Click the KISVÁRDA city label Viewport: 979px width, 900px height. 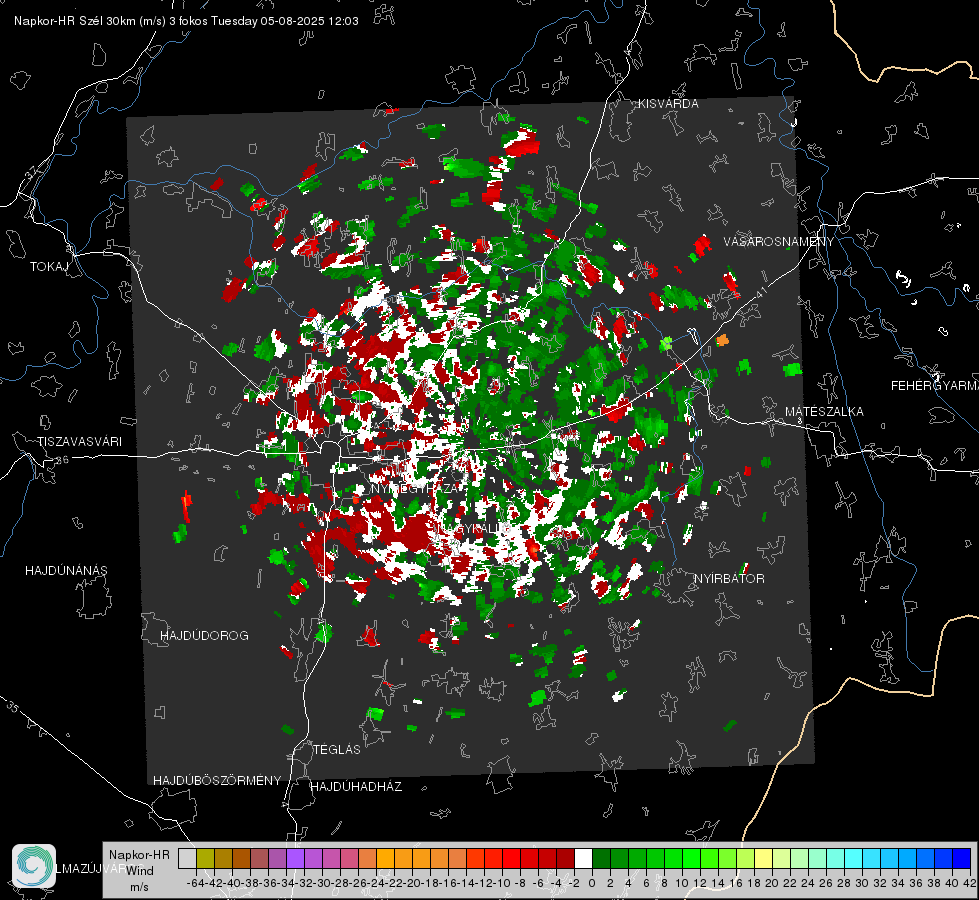click(x=668, y=104)
